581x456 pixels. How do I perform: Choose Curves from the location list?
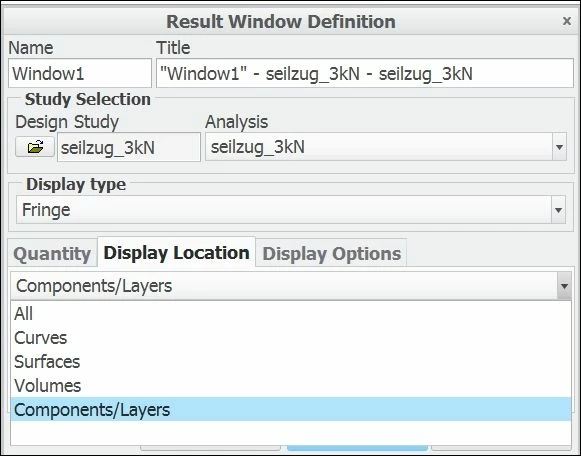tap(291, 337)
